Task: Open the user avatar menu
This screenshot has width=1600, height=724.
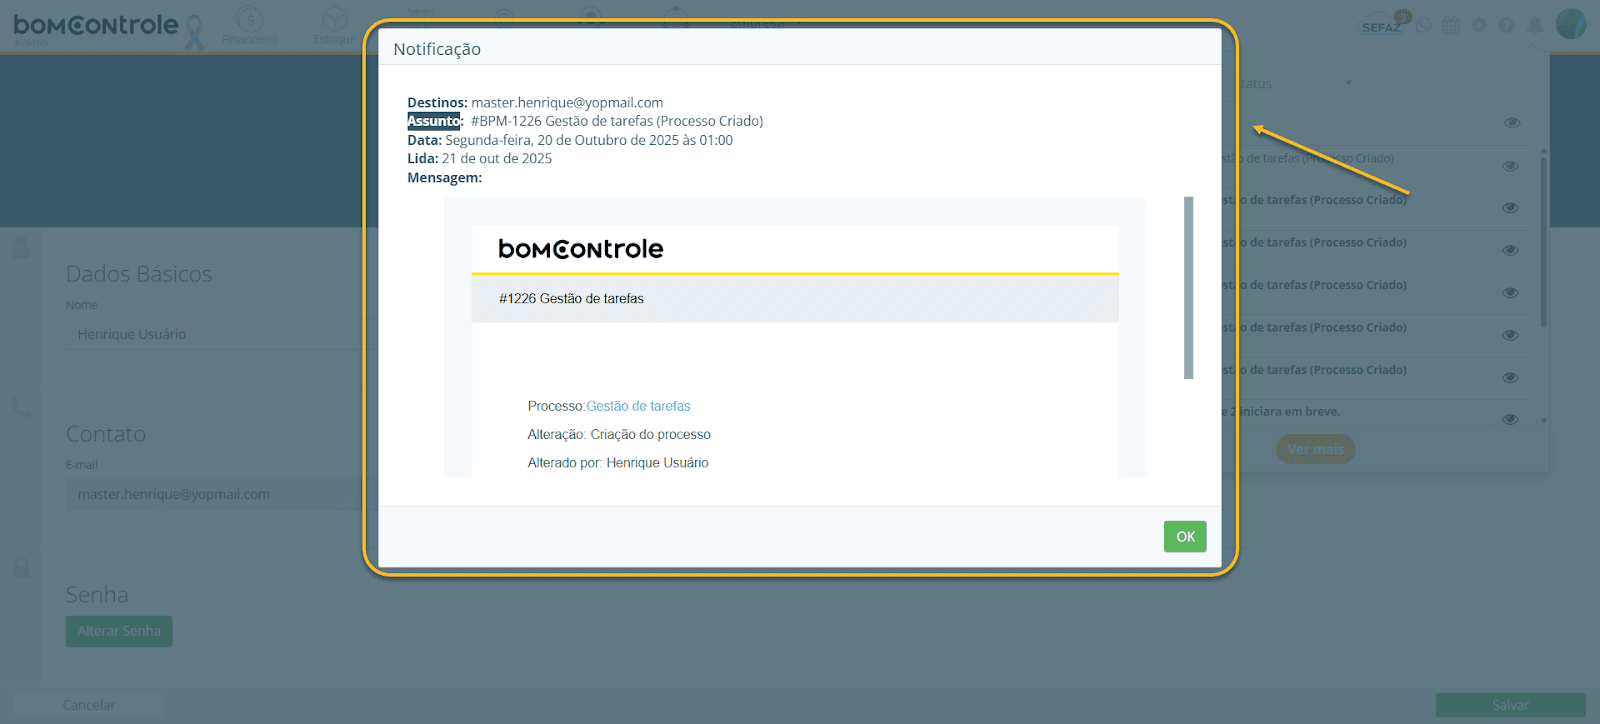Action: [x=1571, y=24]
